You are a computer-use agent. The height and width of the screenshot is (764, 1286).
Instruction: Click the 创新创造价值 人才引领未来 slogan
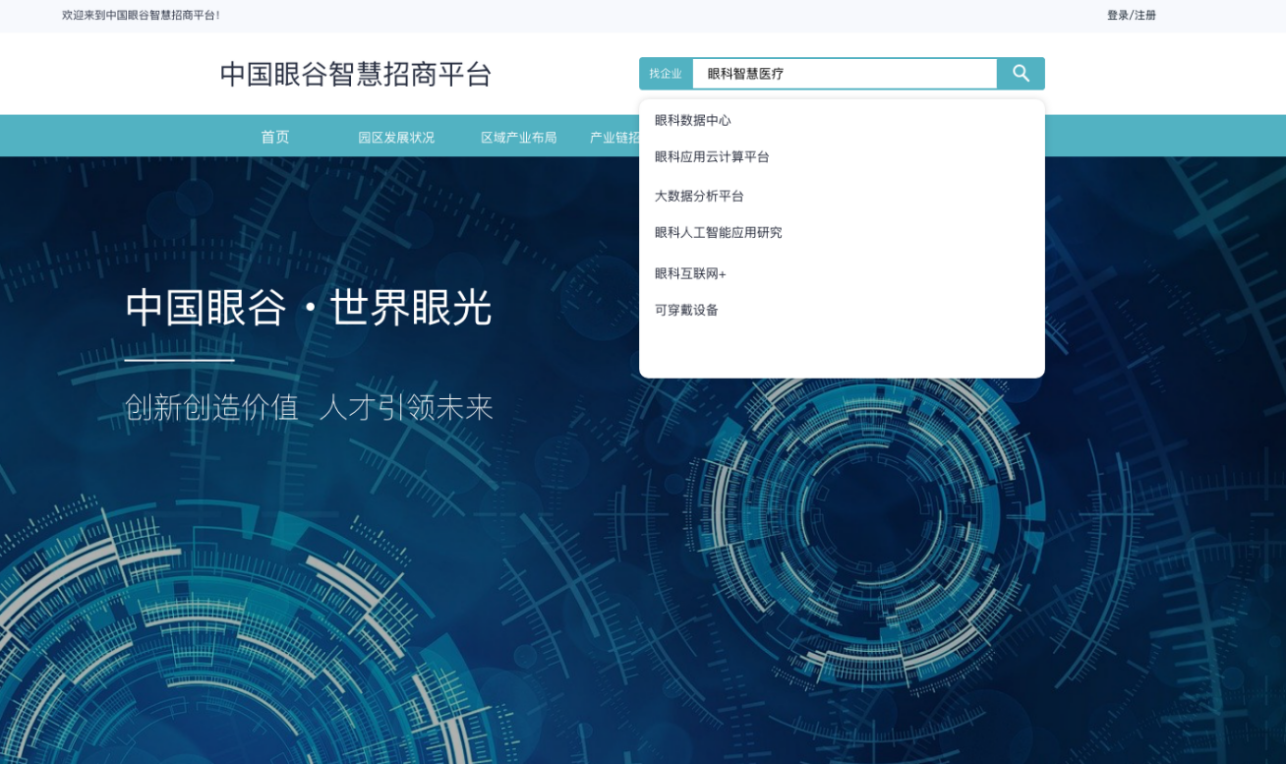click(x=308, y=407)
